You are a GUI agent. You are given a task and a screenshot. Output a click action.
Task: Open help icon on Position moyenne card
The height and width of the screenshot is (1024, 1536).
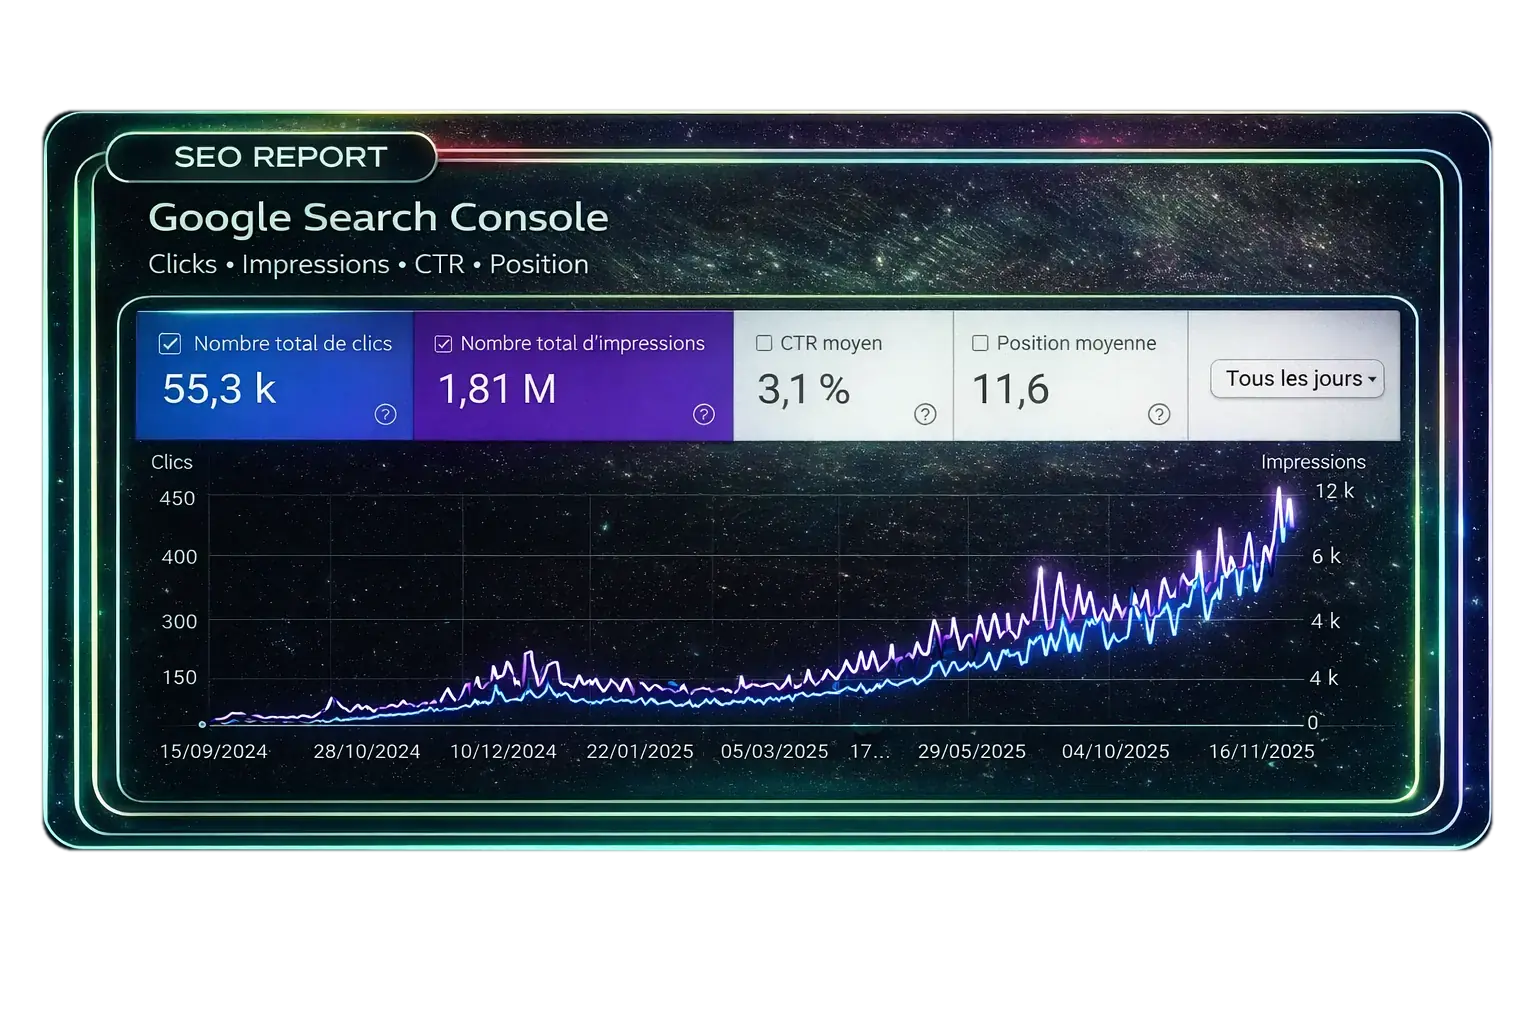[1159, 414]
